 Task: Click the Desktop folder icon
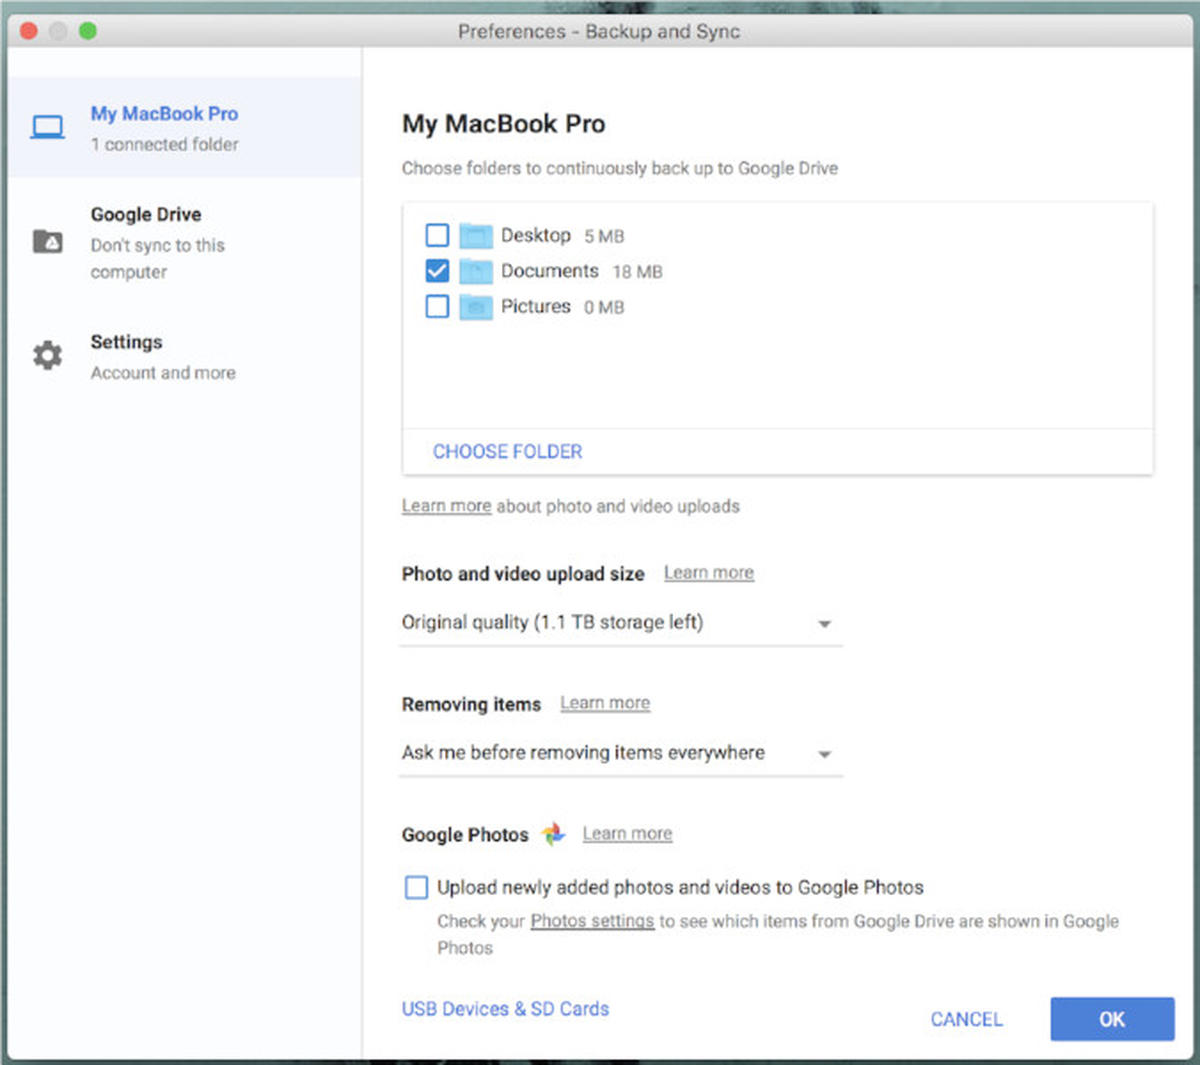[475, 235]
